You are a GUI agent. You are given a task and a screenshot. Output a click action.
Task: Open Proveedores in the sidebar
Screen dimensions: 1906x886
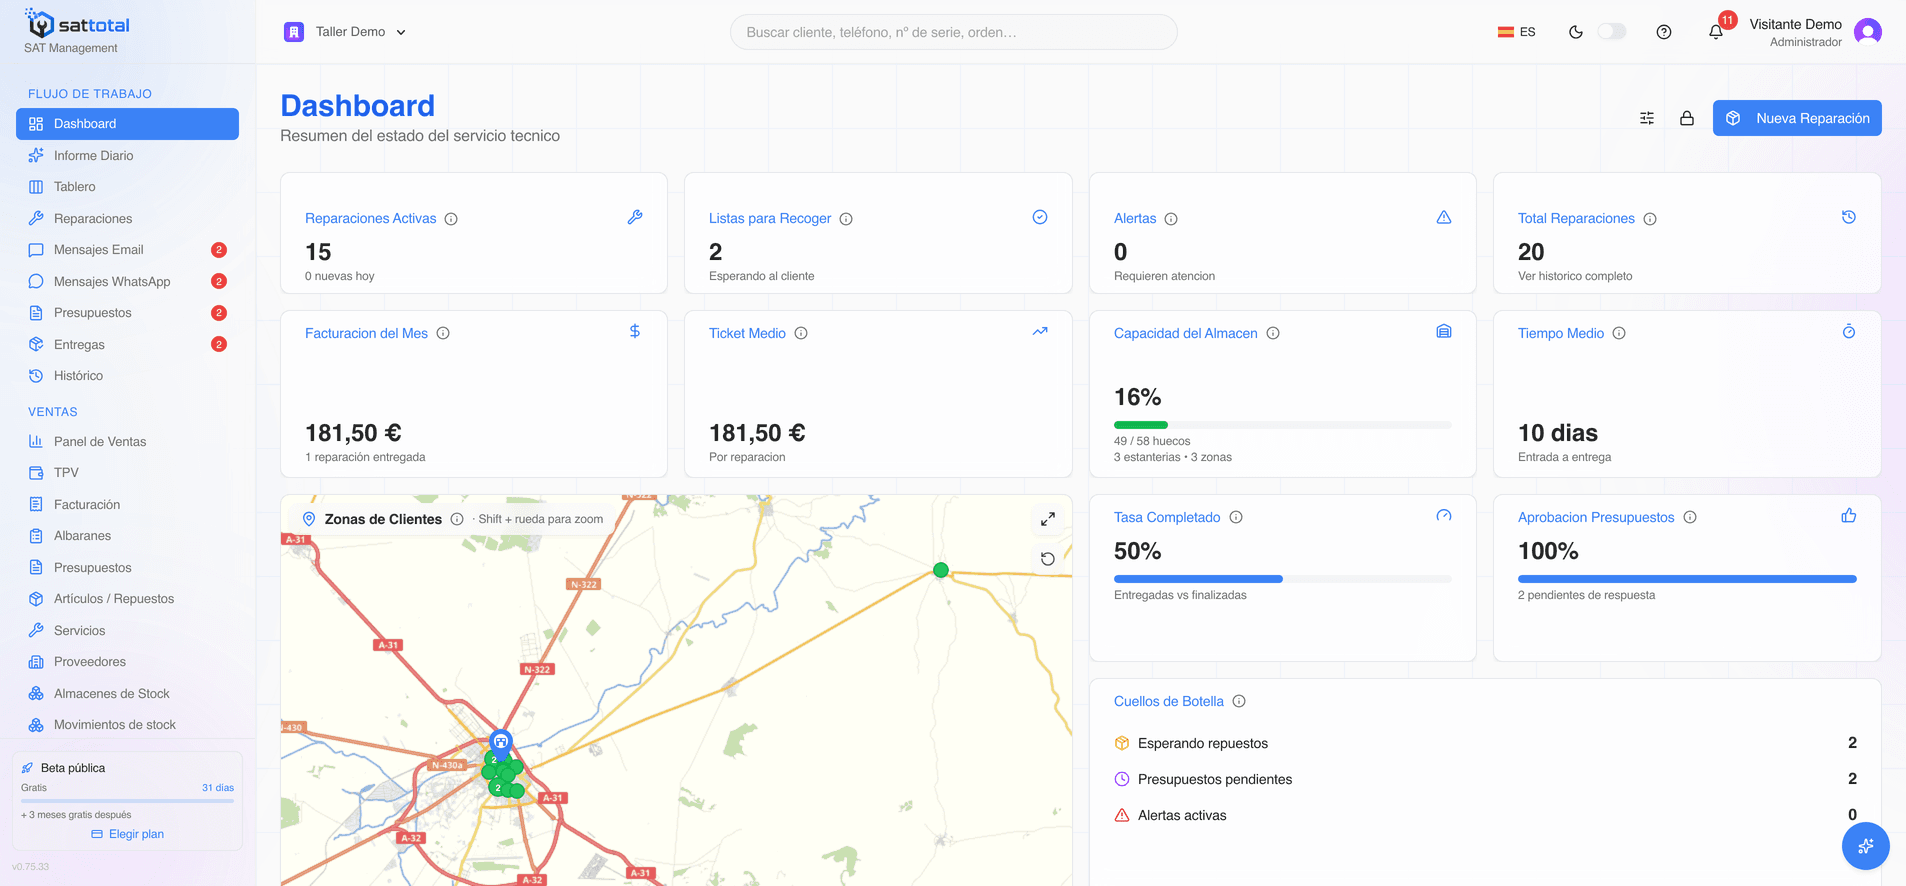127,662
